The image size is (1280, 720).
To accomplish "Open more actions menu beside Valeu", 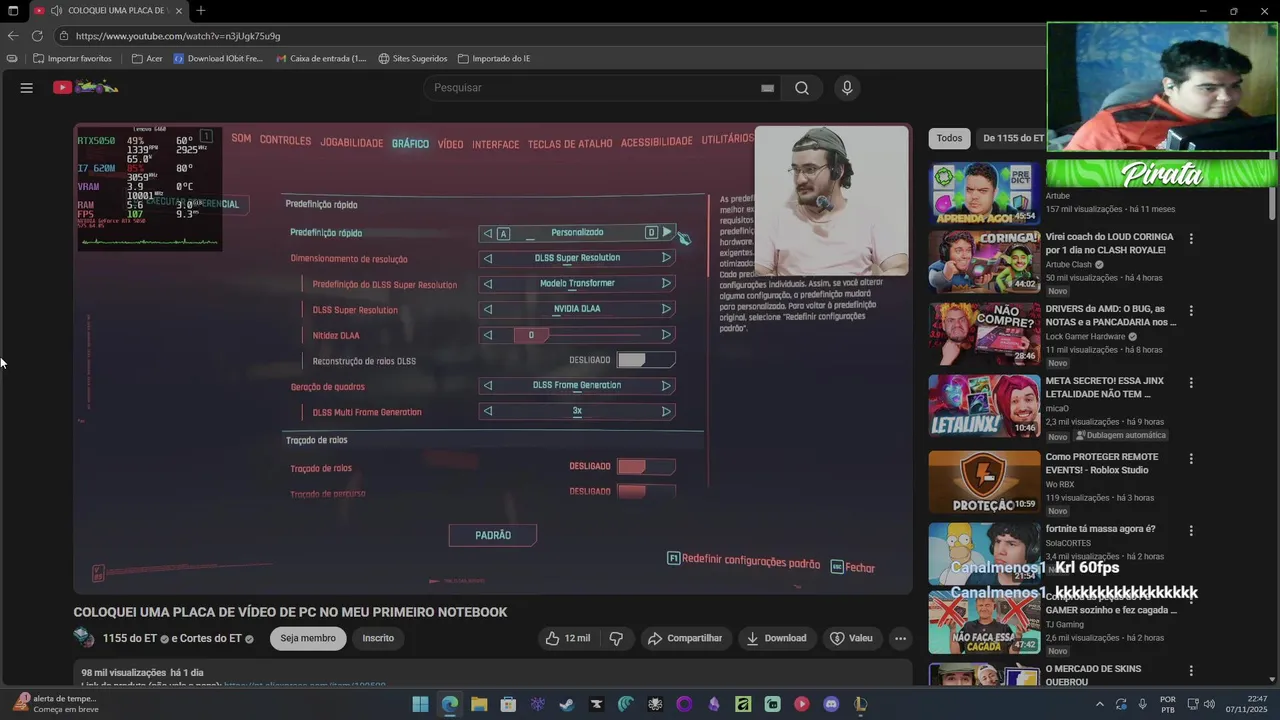I will (x=900, y=638).
